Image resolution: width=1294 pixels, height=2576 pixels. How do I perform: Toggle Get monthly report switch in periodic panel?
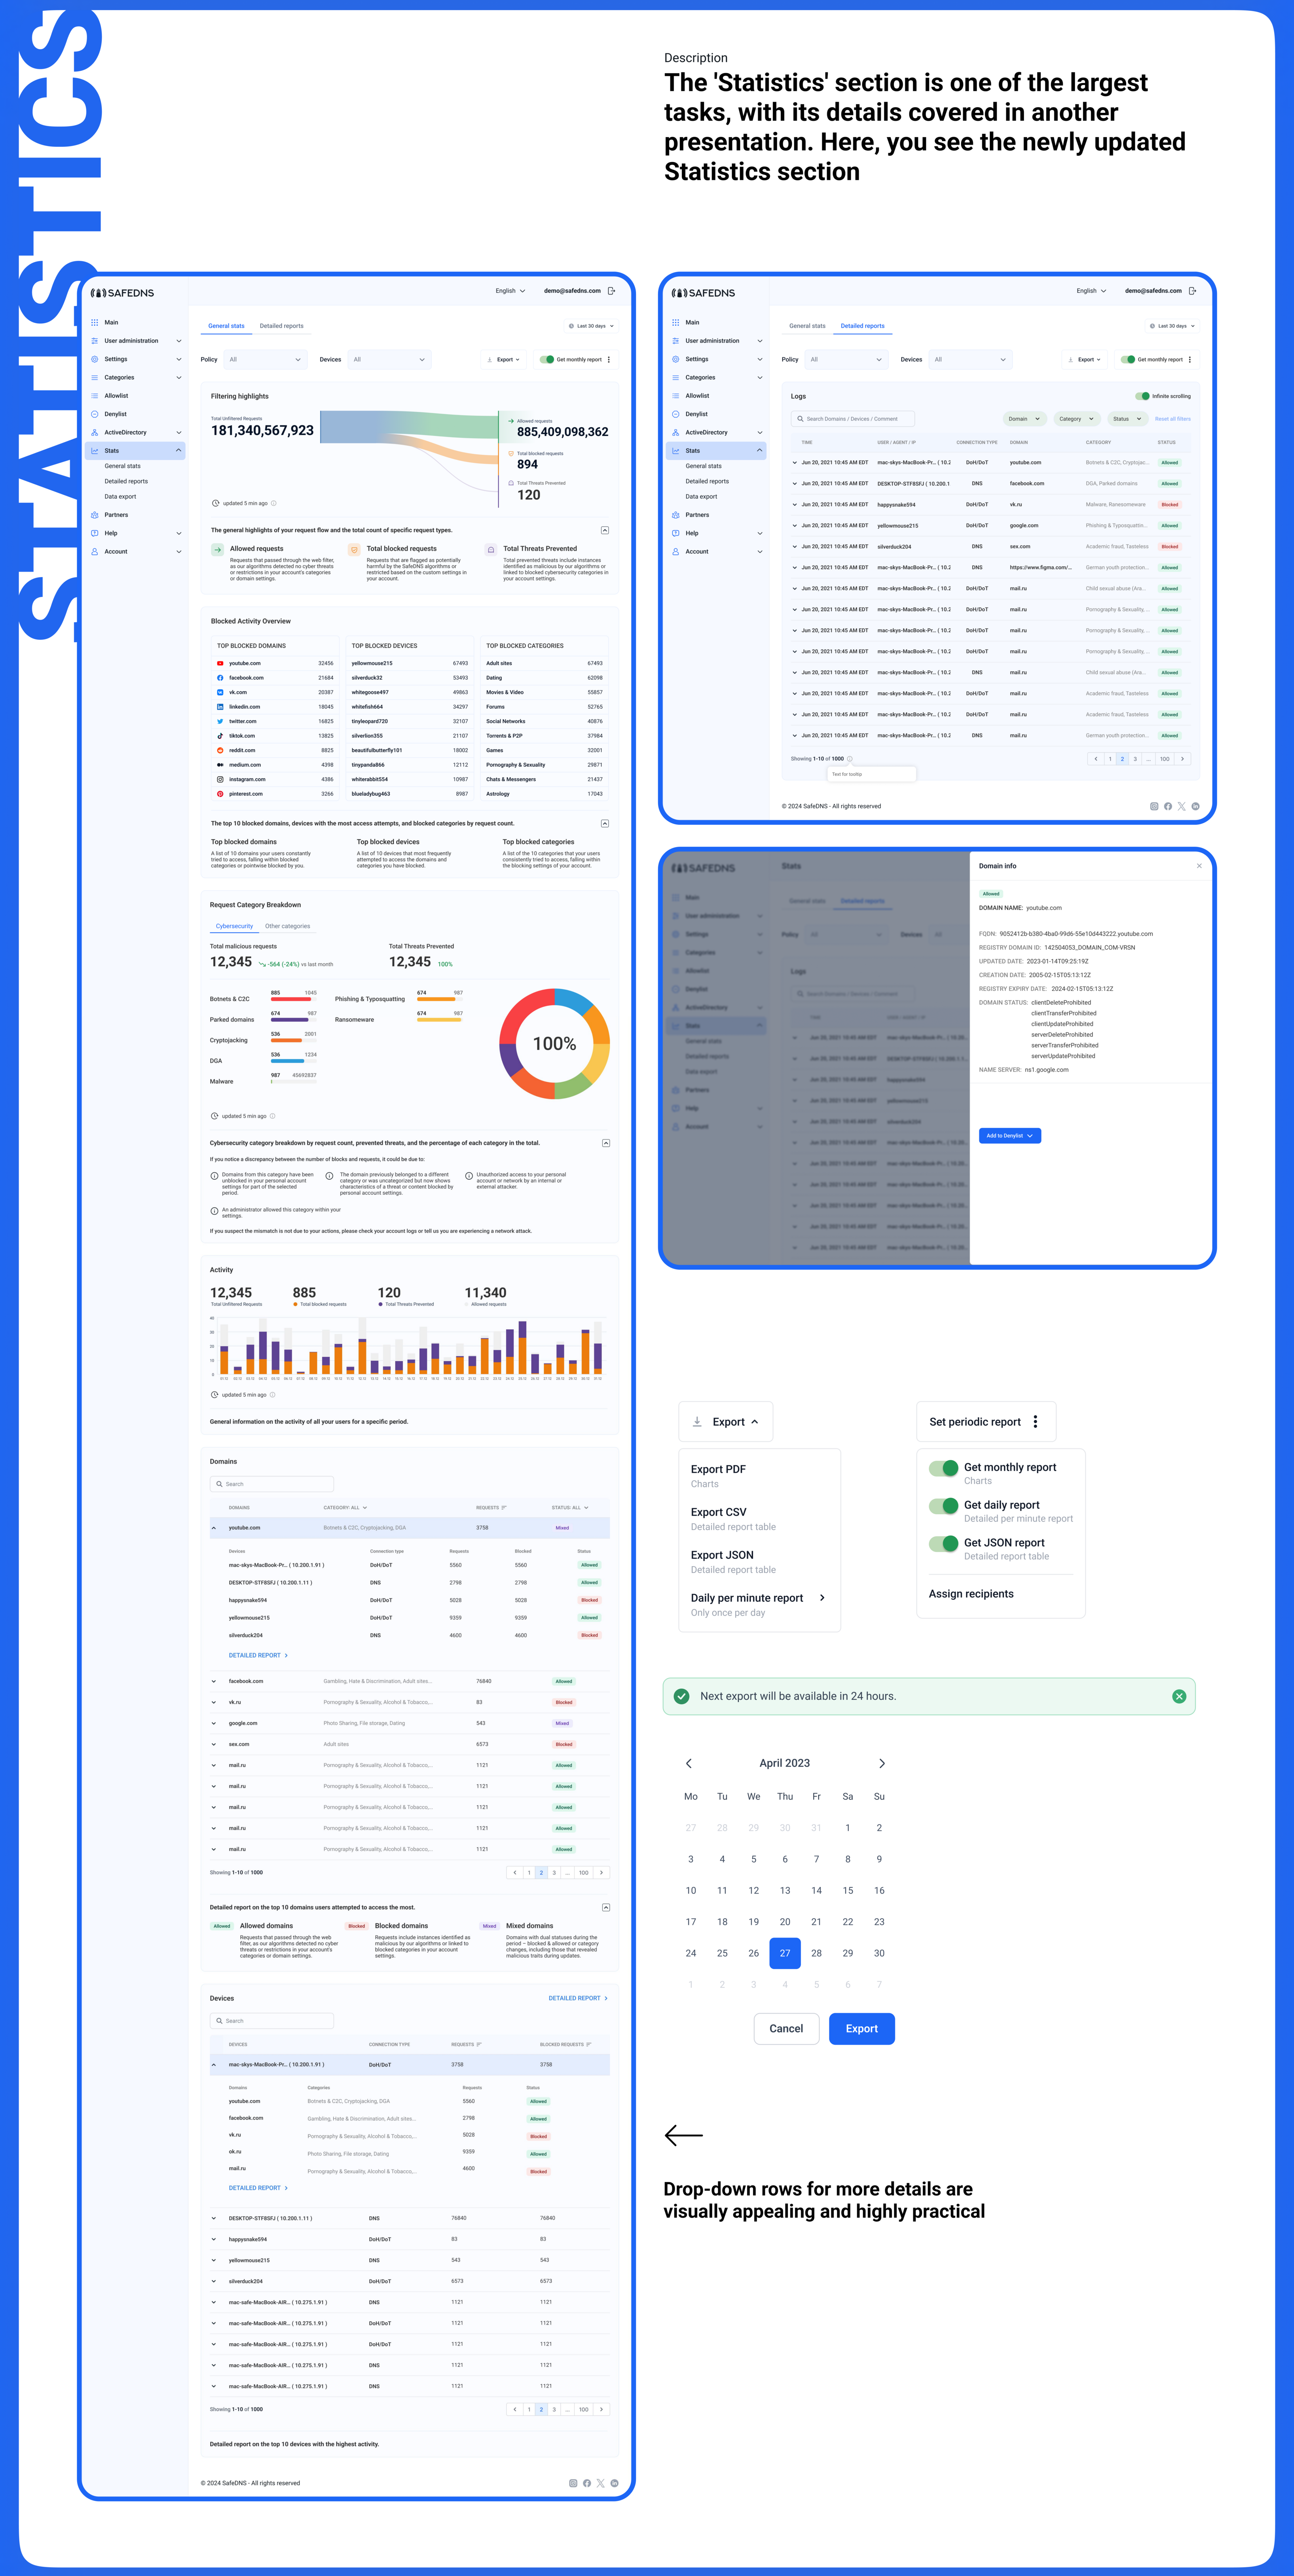[x=943, y=1468]
